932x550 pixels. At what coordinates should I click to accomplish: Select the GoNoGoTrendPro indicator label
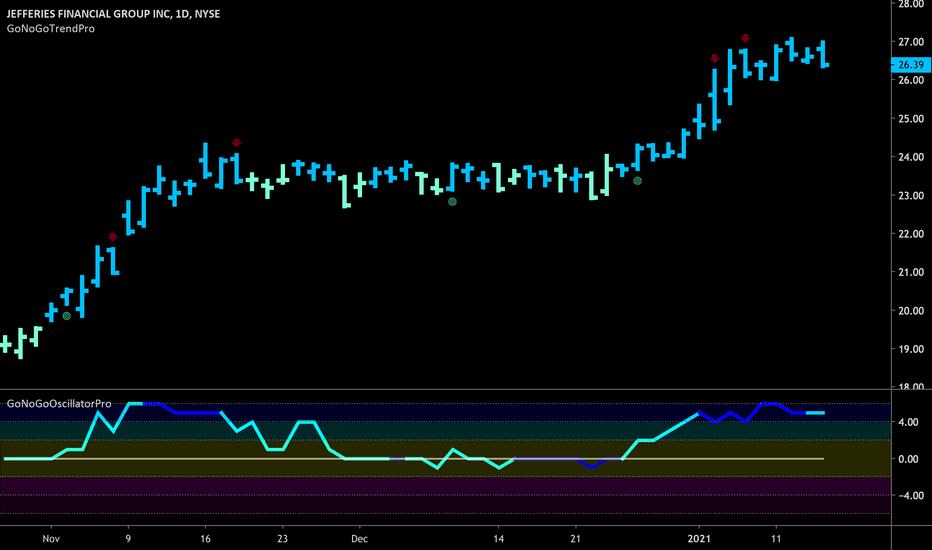(x=51, y=29)
